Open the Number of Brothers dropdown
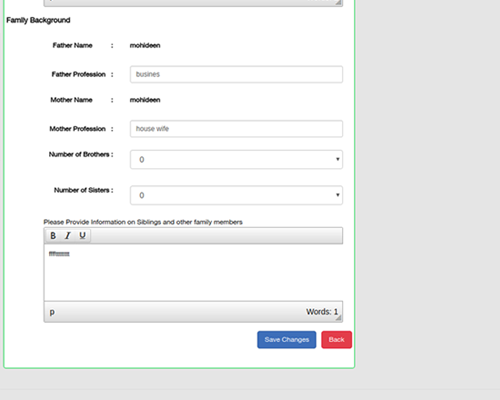The height and width of the screenshot is (400, 500). [236, 160]
